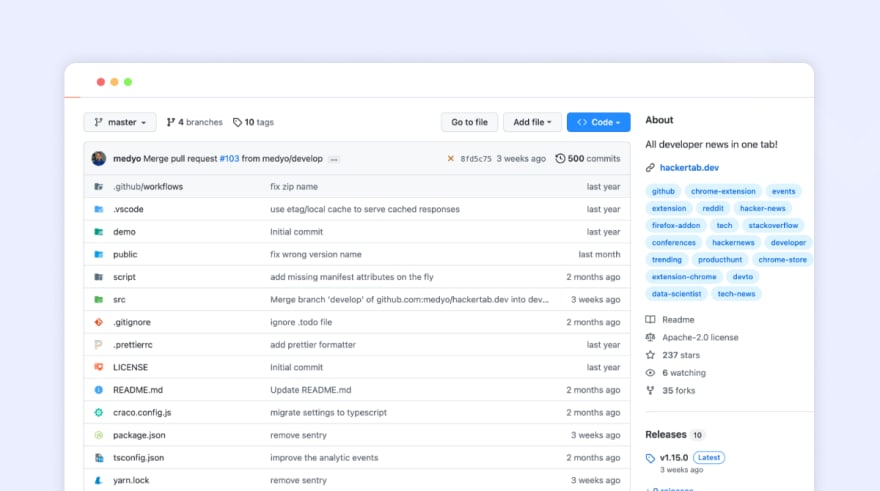Select the tech-news topic tag

click(736, 294)
